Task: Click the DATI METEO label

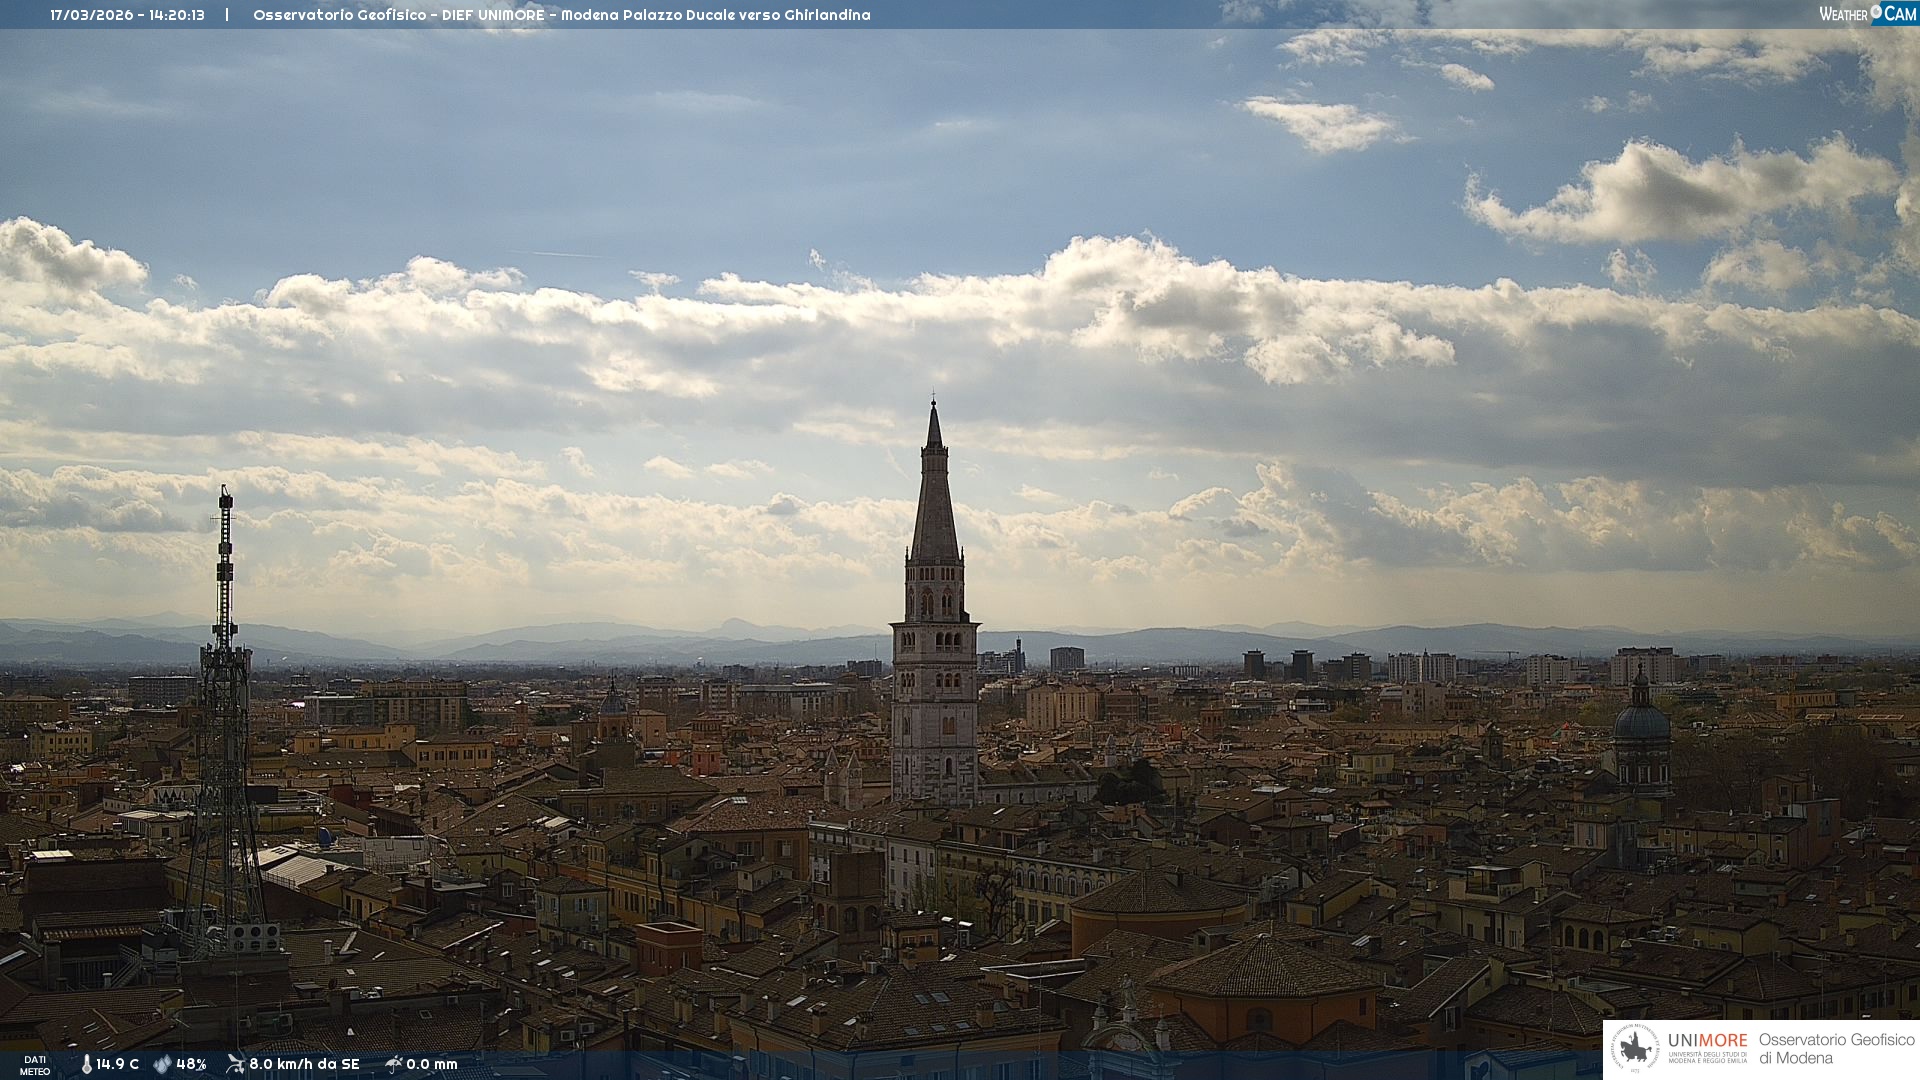Action: (35, 1065)
